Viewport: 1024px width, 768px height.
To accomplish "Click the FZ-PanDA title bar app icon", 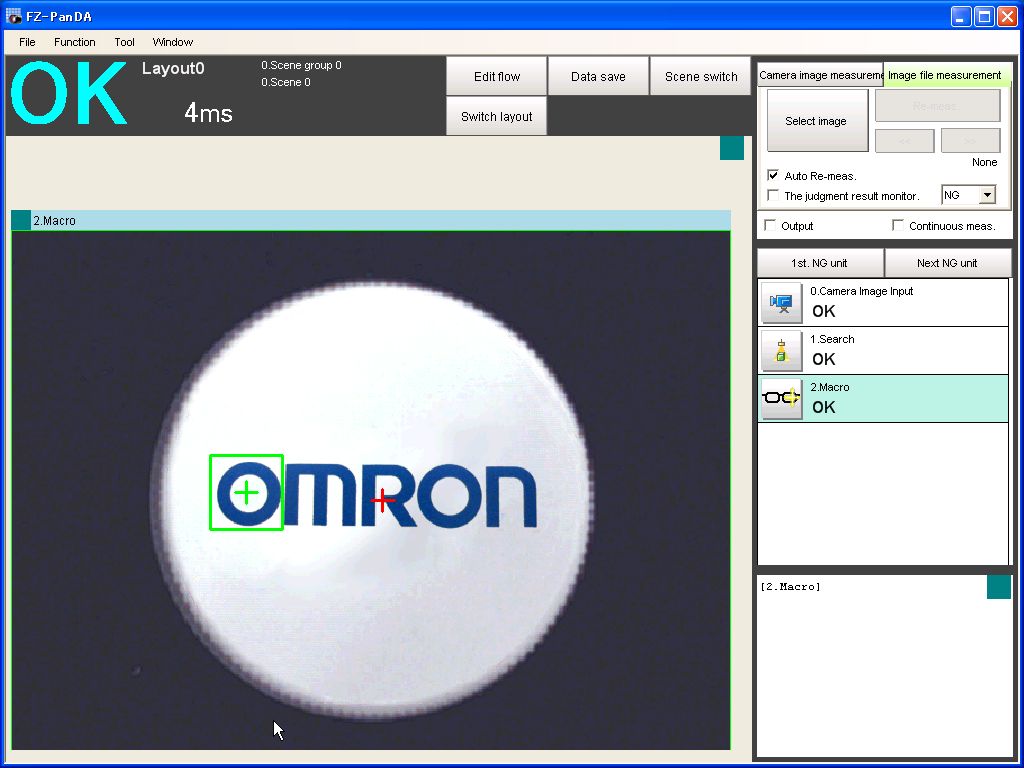I will (x=13, y=16).
